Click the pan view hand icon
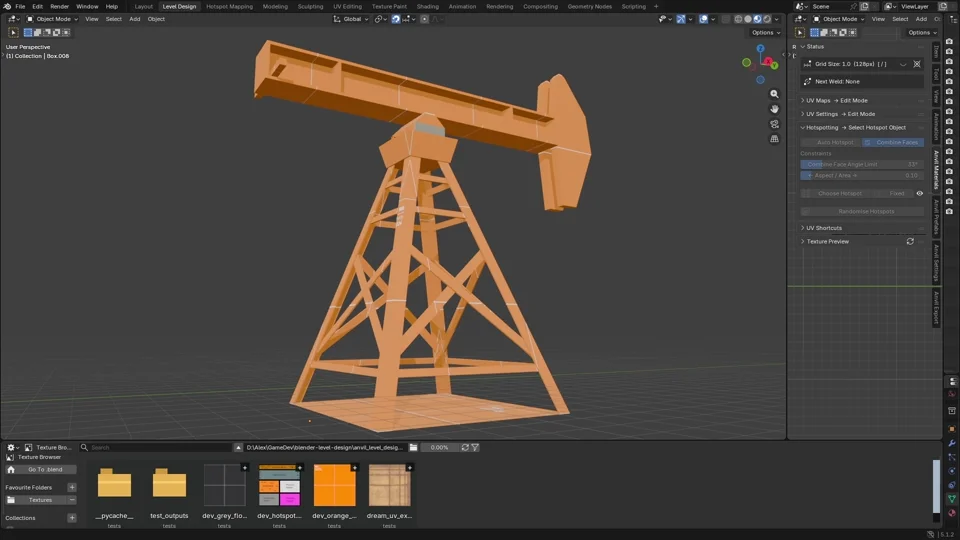 pyautogui.click(x=774, y=109)
